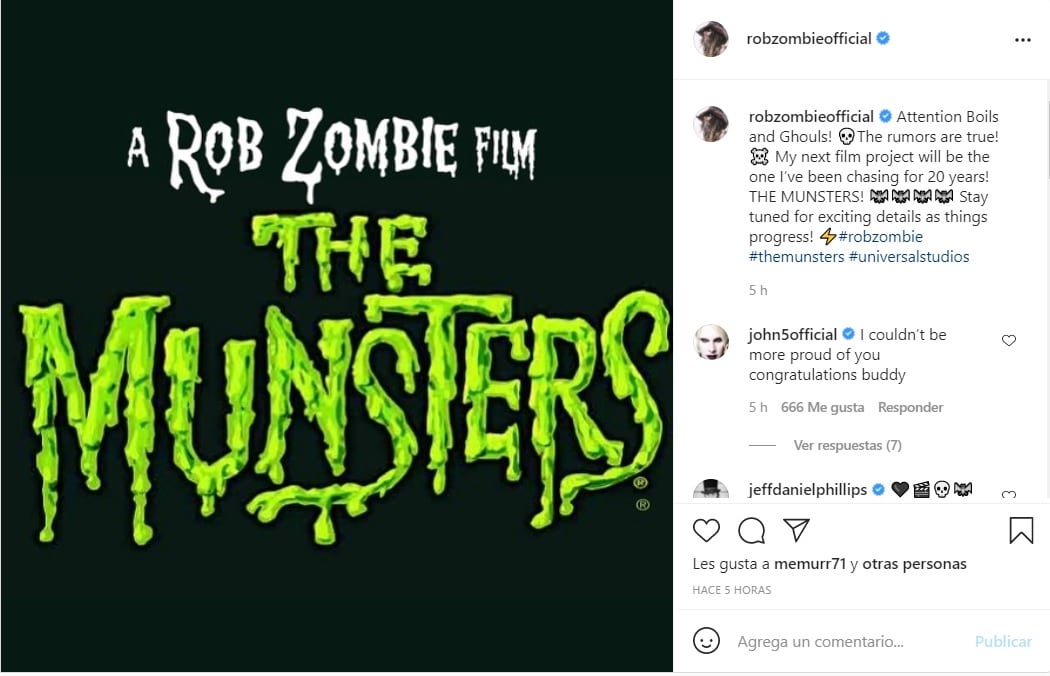Viewport: 1050px width, 676px height.
Task: Open comments via speech bubble icon
Action: tap(751, 530)
